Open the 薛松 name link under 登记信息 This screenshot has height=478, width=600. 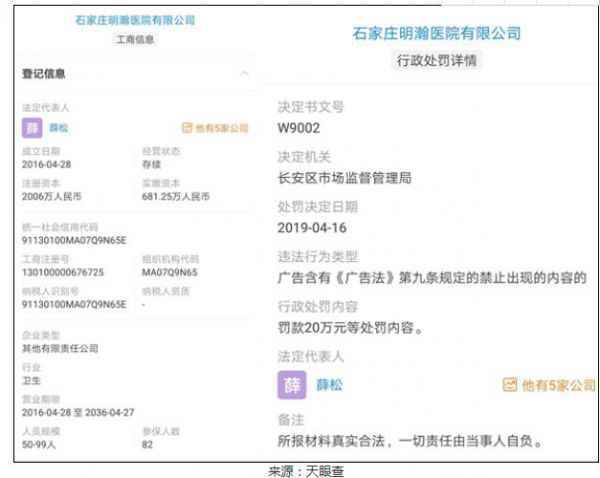pos(59,128)
